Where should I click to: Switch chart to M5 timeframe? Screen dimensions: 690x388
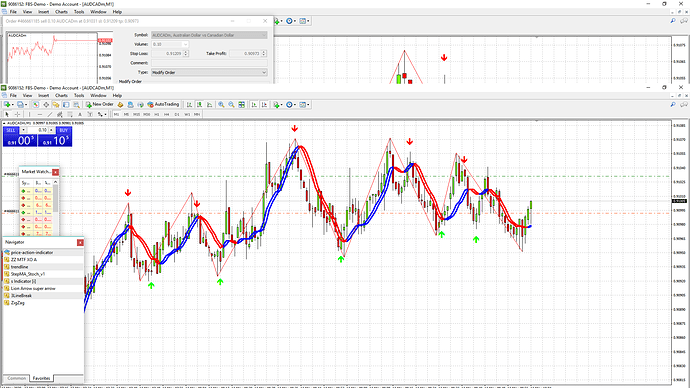[x=126, y=114]
